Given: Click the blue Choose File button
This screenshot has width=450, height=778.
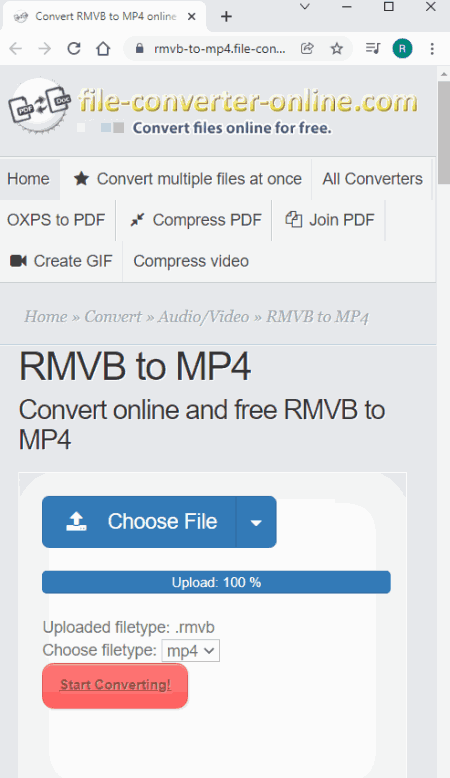Looking at the screenshot, I should click(139, 522).
